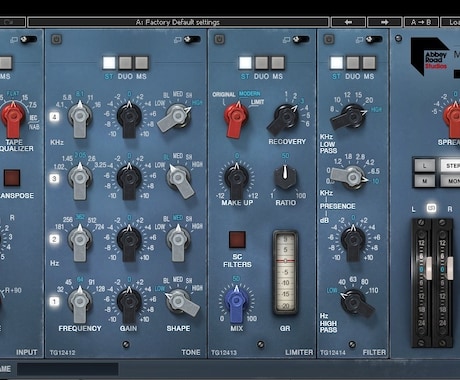The image size is (460, 380).
Task: Select MS mode in LIMITER module
Action: 278,62
